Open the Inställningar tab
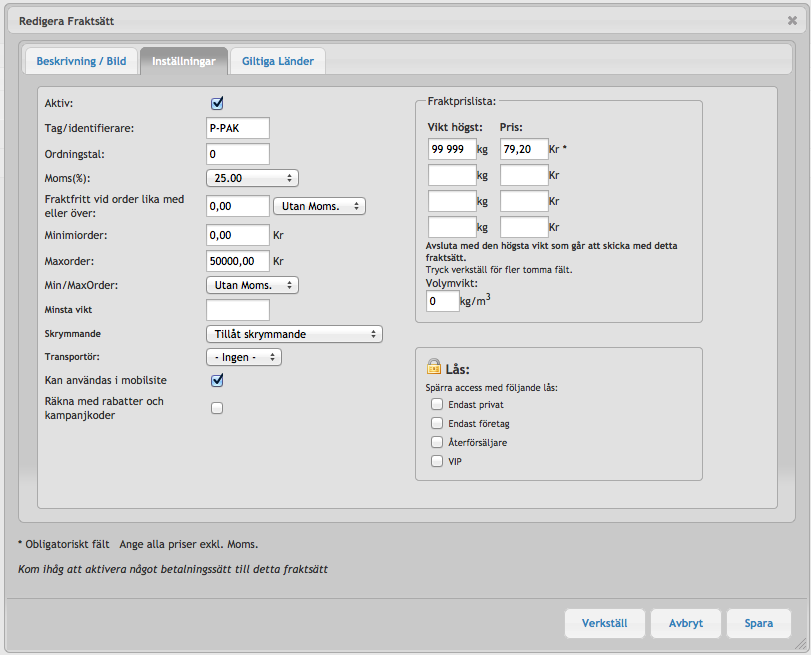This screenshot has height=655, width=811. (x=184, y=61)
